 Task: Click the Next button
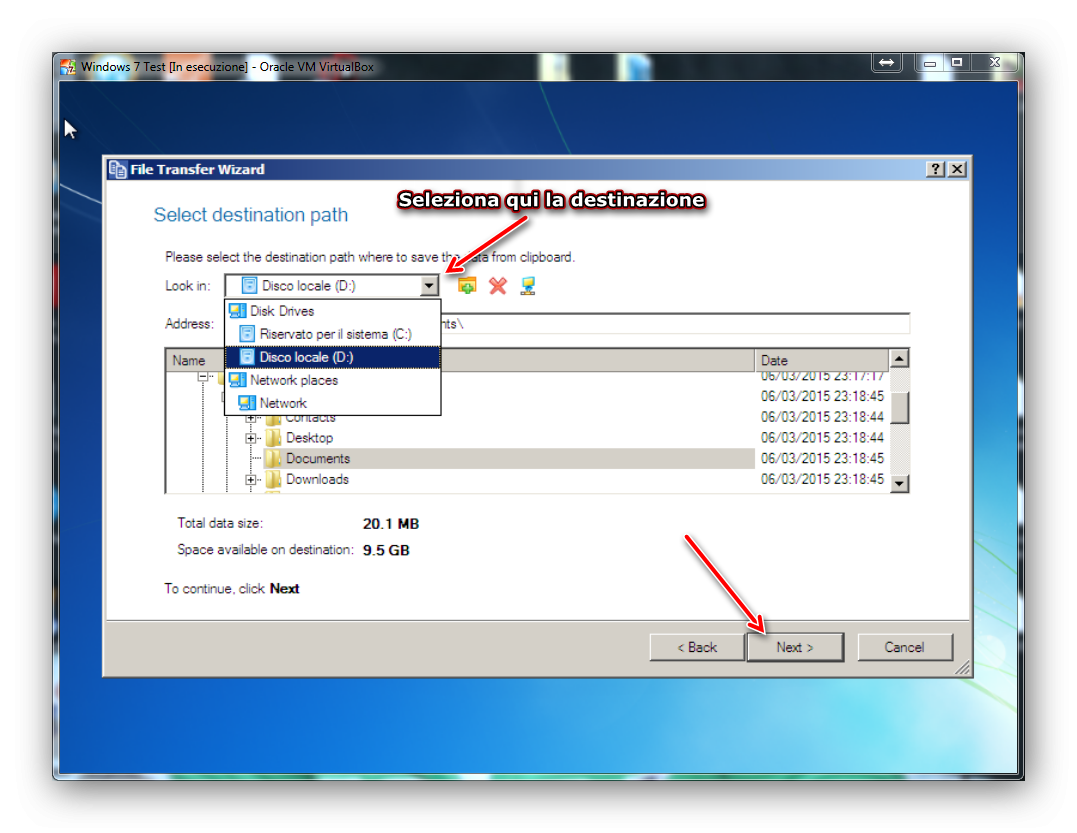pos(795,647)
